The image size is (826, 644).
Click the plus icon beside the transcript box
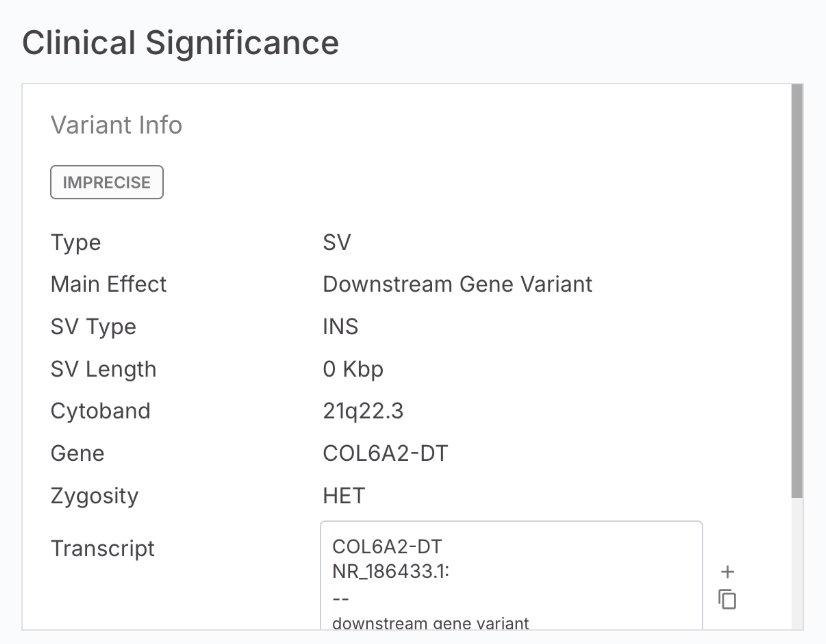pos(728,572)
